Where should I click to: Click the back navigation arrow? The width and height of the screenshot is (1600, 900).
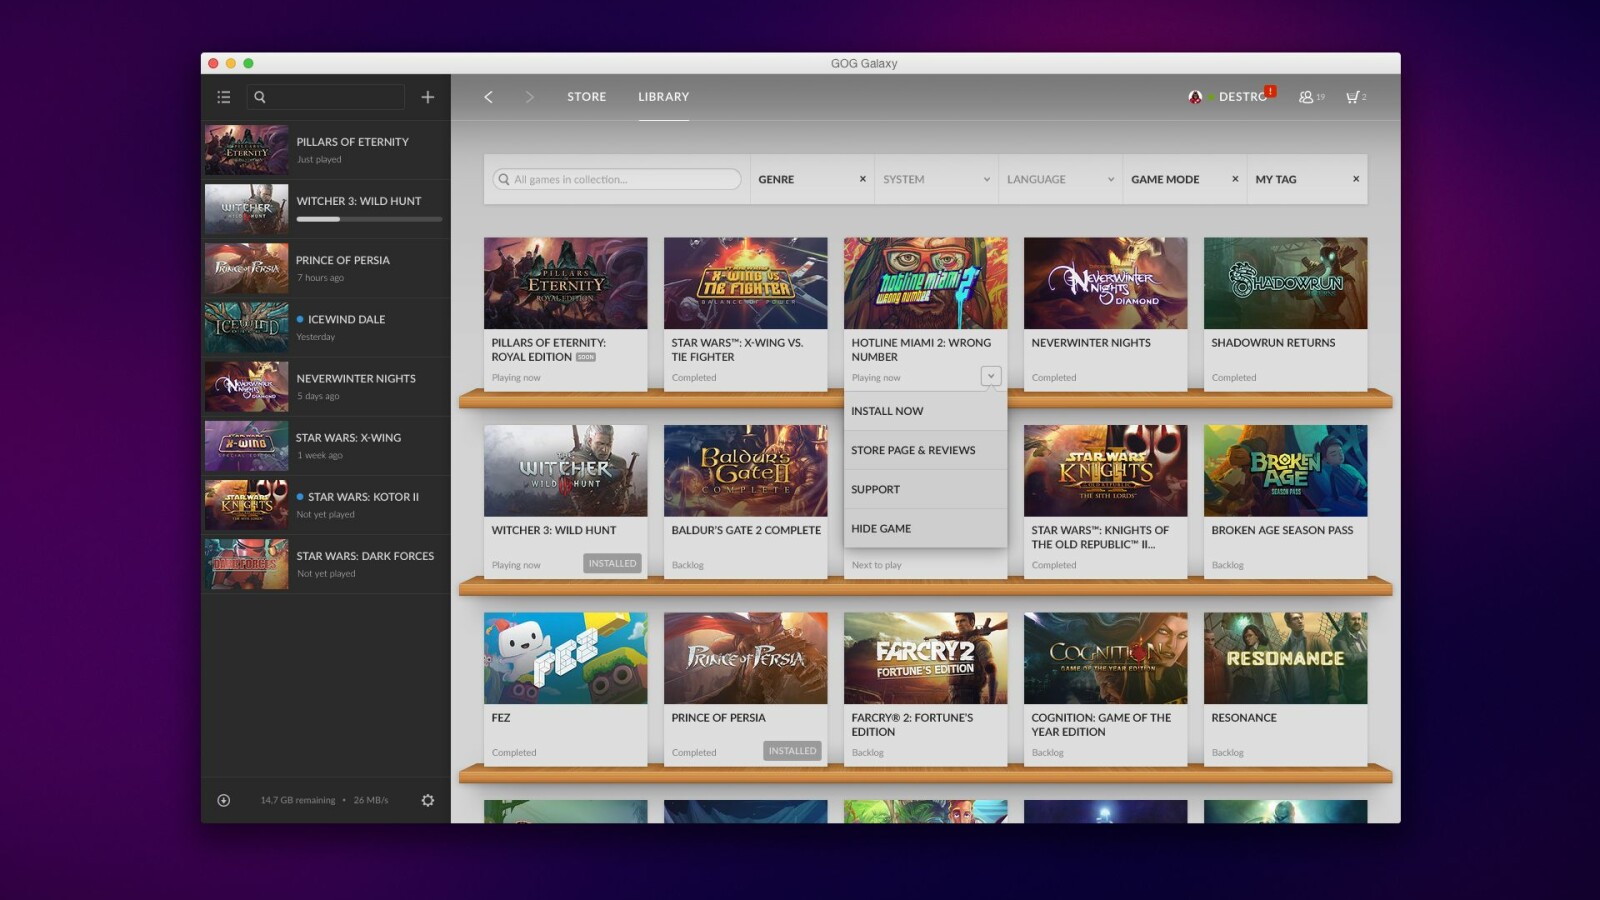coord(488,97)
